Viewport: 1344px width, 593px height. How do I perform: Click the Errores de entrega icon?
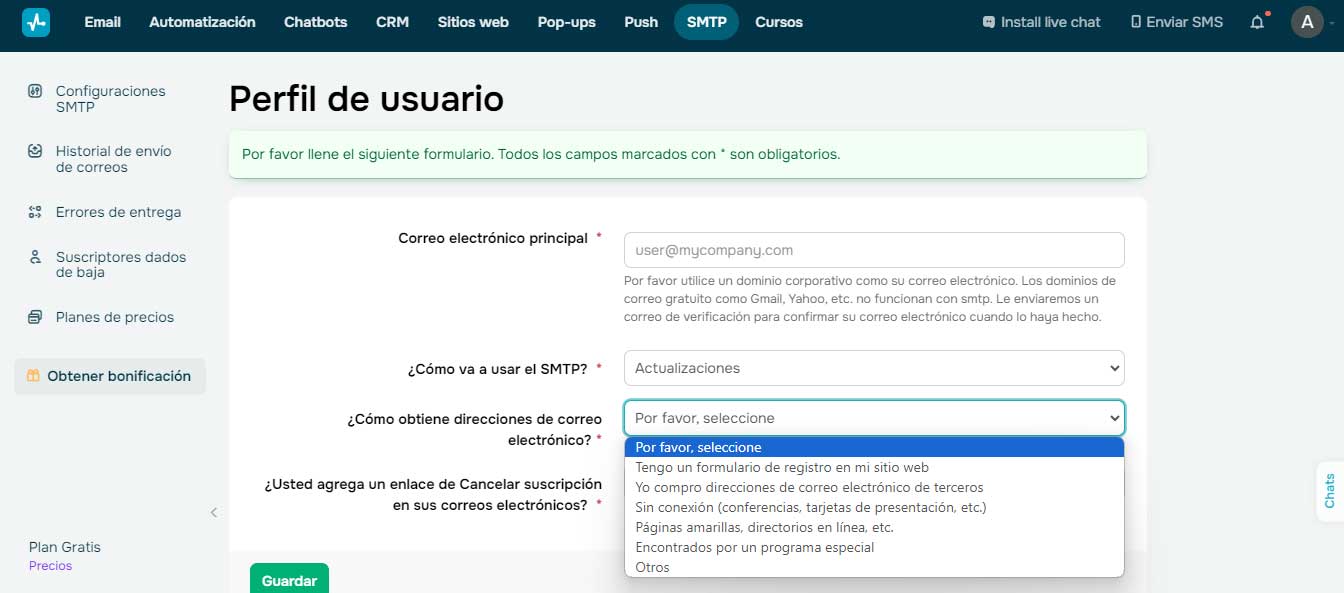(x=35, y=212)
